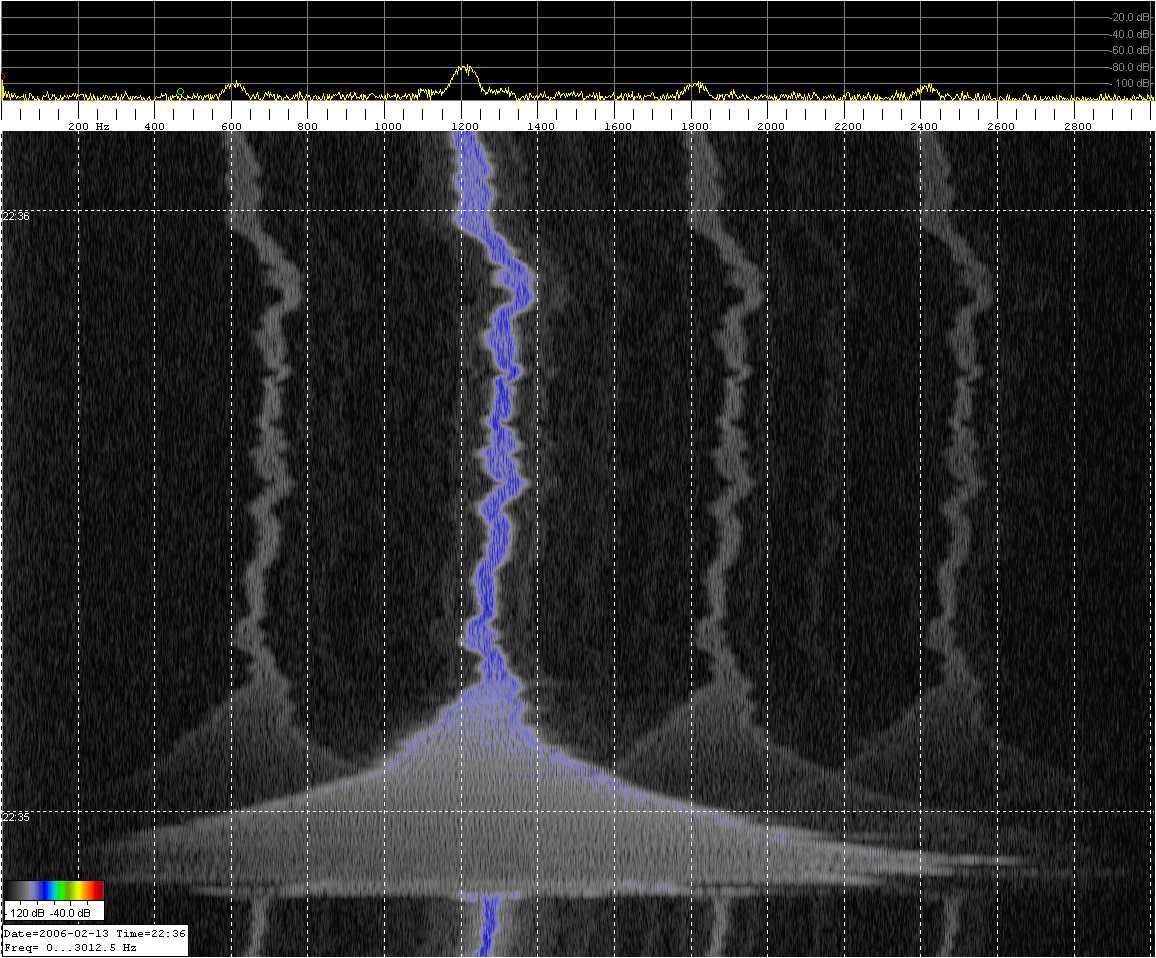Click the 2800 label on frequency axis
The width and height of the screenshot is (1156, 958).
click(x=1077, y=127)
